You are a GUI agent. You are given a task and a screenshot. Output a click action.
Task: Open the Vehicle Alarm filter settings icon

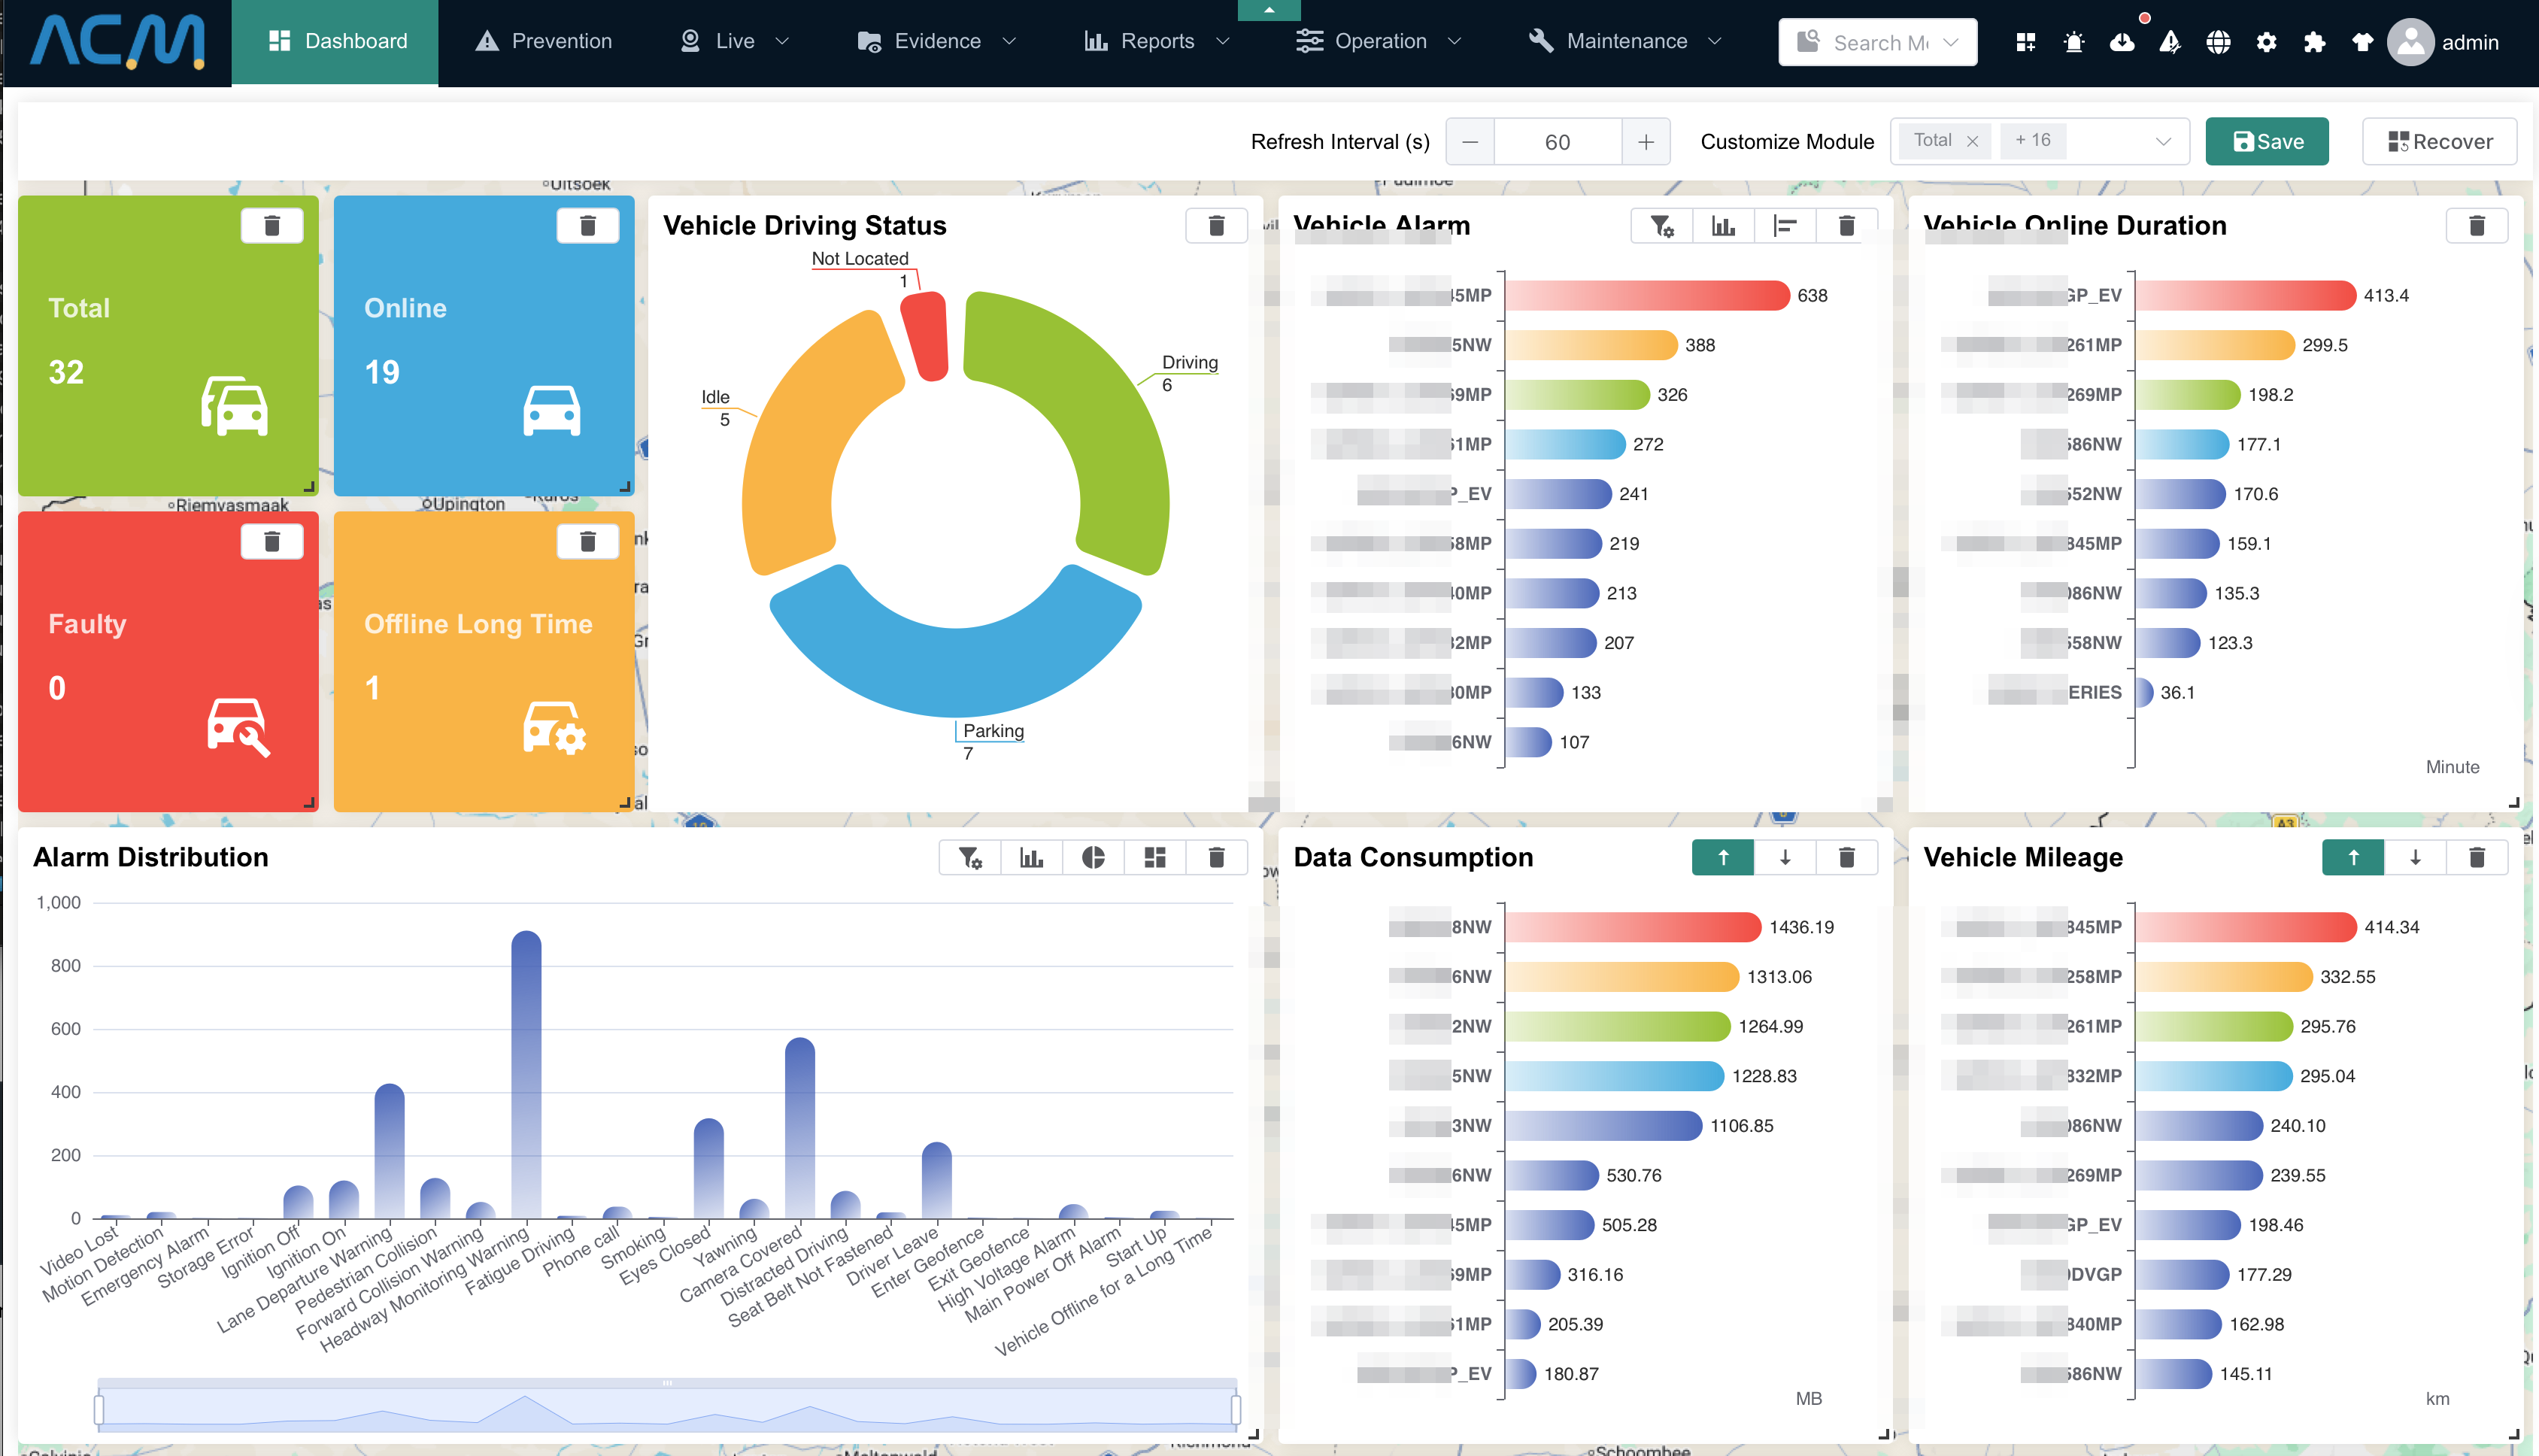(1661, 225)
